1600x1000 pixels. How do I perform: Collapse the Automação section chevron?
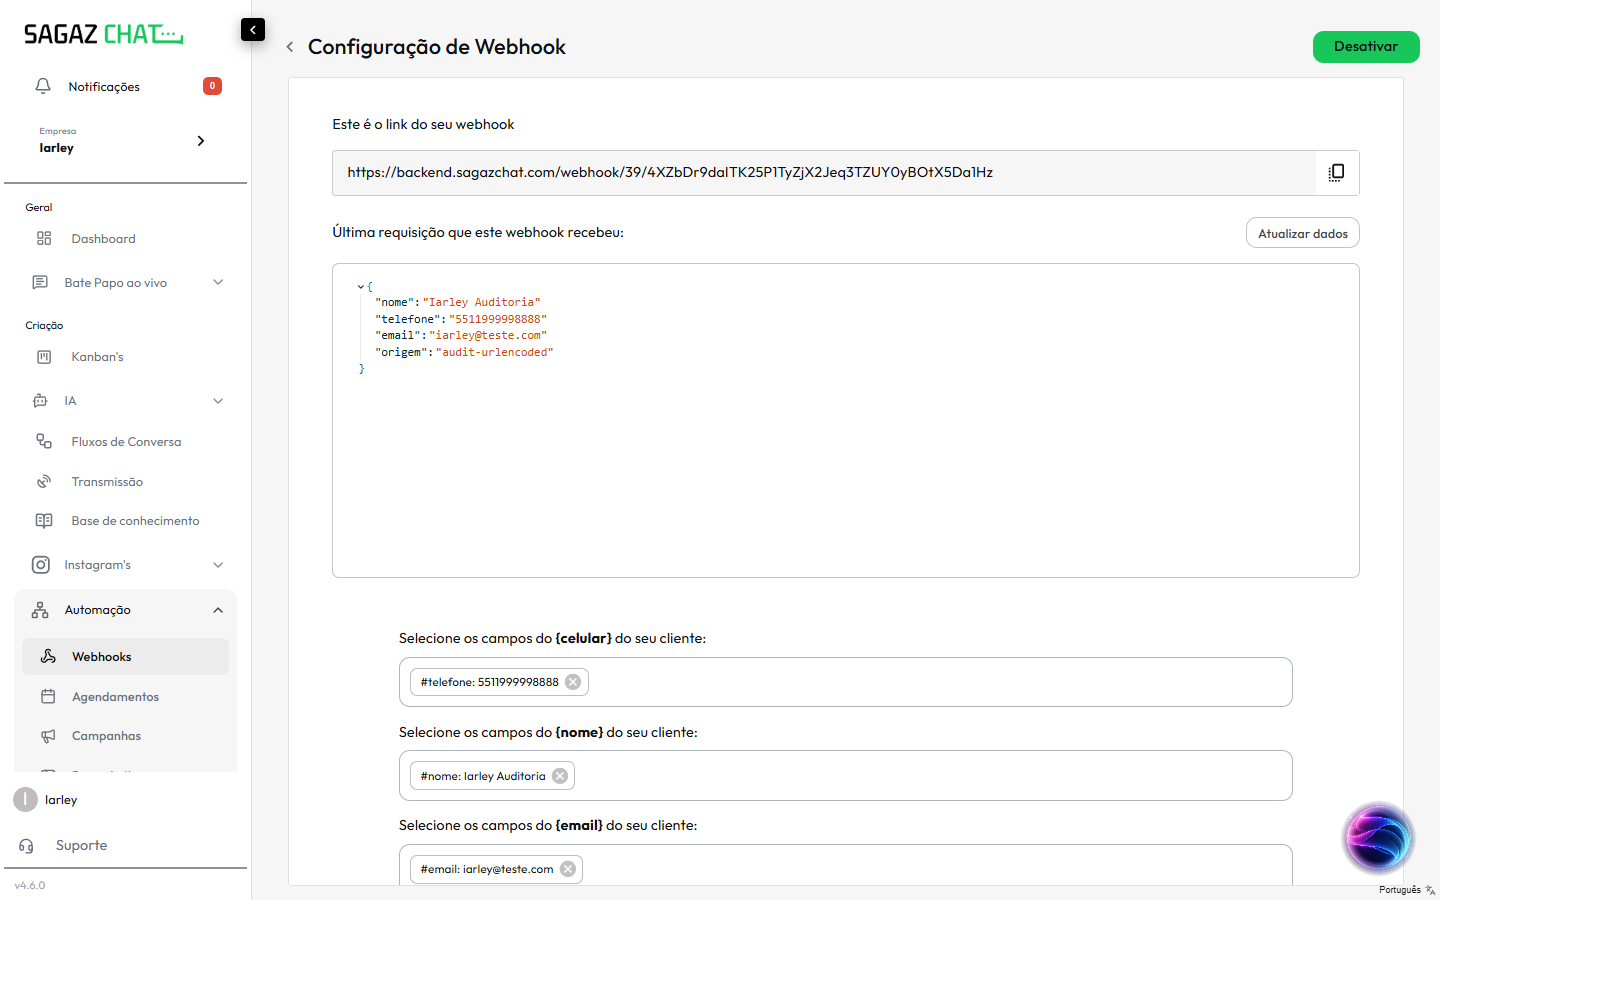pyautogui.click(x=218, y=610)
